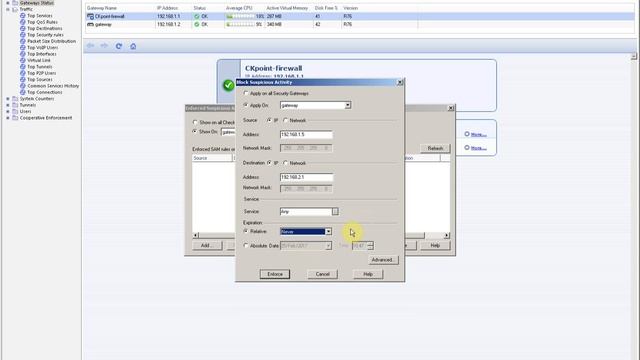
Task: Click the large green checkmark status icon
Action: coord(229,85)
